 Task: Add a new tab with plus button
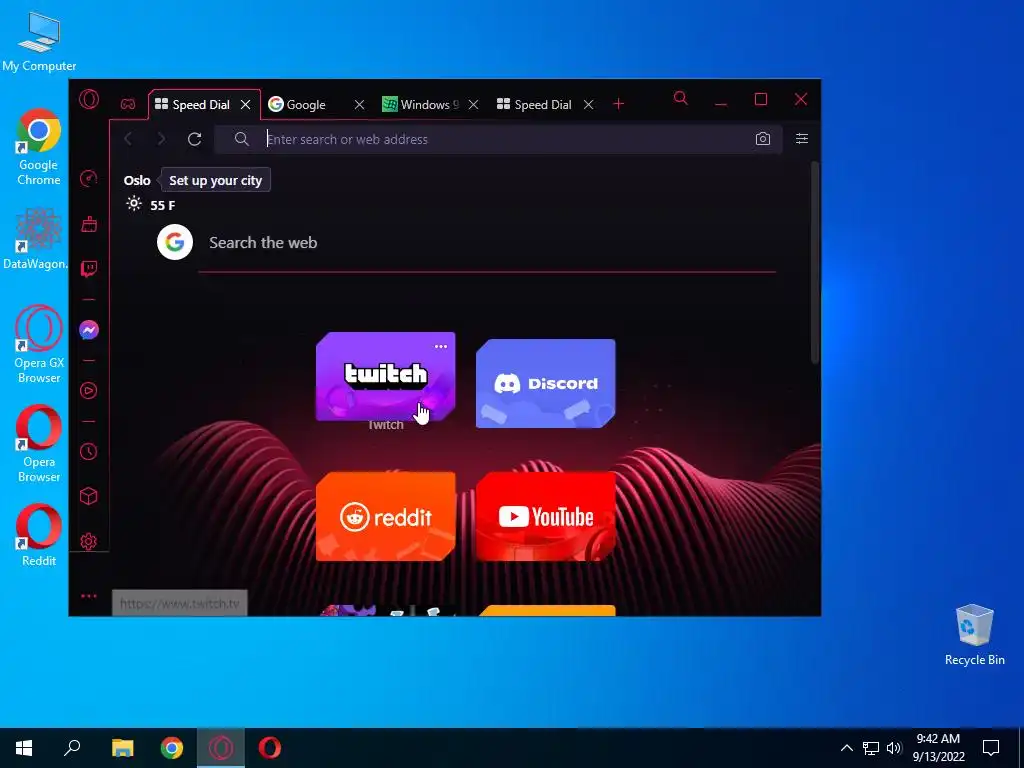[618, 104]
